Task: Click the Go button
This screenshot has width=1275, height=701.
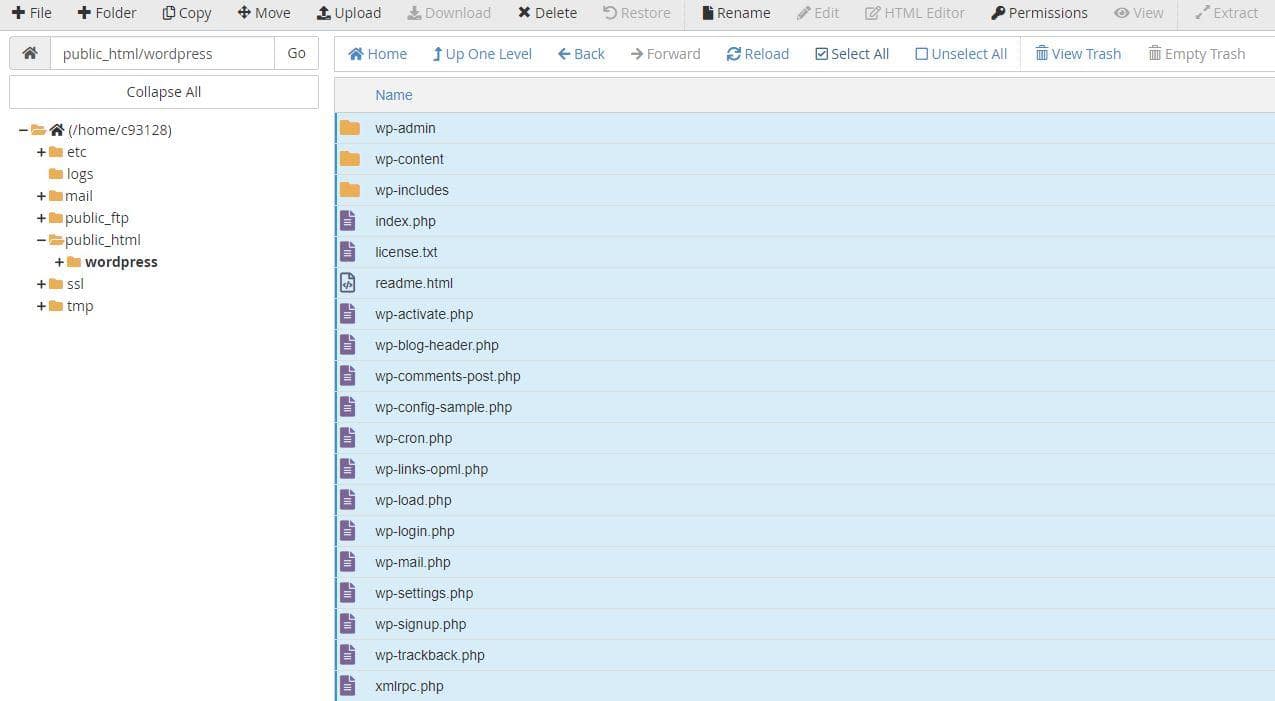Action: pyautogui.click(x=296, y=53)
